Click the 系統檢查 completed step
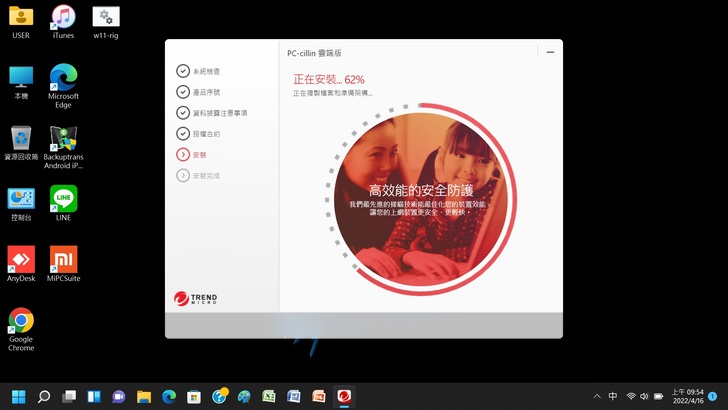Image resolution: width=728 pixels, height=410 pixels. [198, 71]
